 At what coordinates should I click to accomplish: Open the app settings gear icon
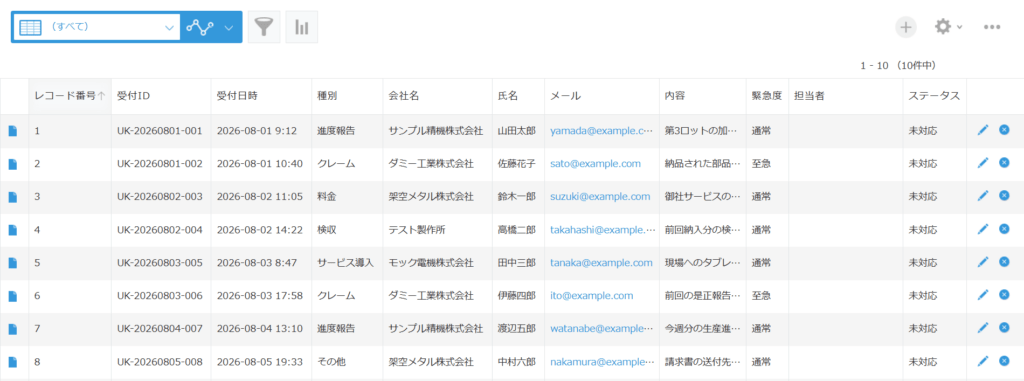pyautogui.click(x=942, y=27)
